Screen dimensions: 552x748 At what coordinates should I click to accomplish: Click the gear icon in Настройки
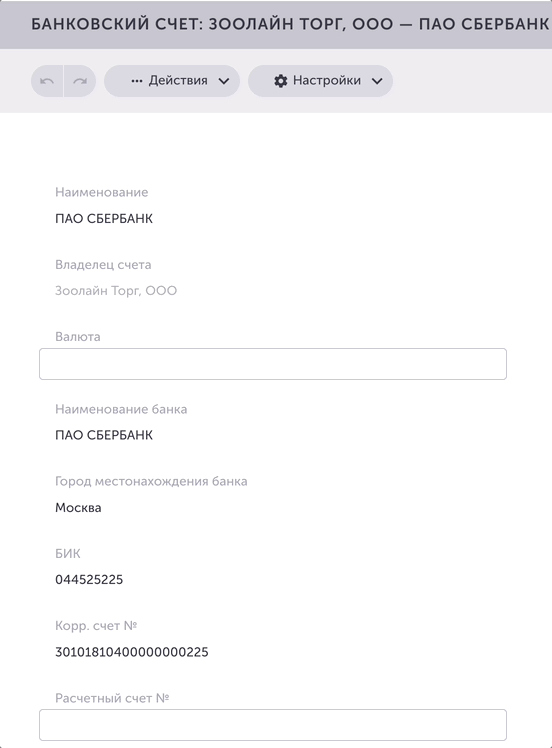point(281,81)
